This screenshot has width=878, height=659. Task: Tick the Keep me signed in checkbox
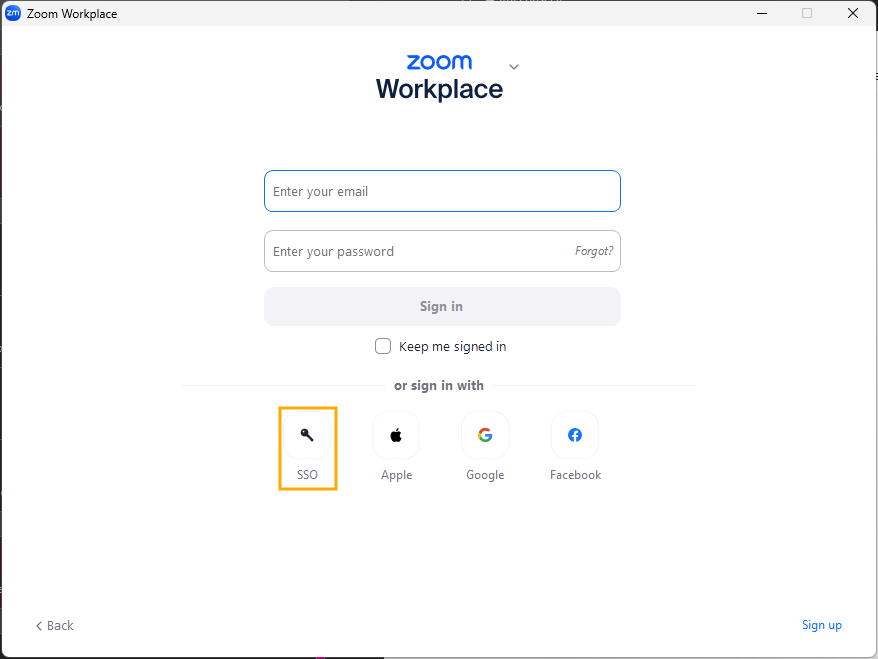383,346
